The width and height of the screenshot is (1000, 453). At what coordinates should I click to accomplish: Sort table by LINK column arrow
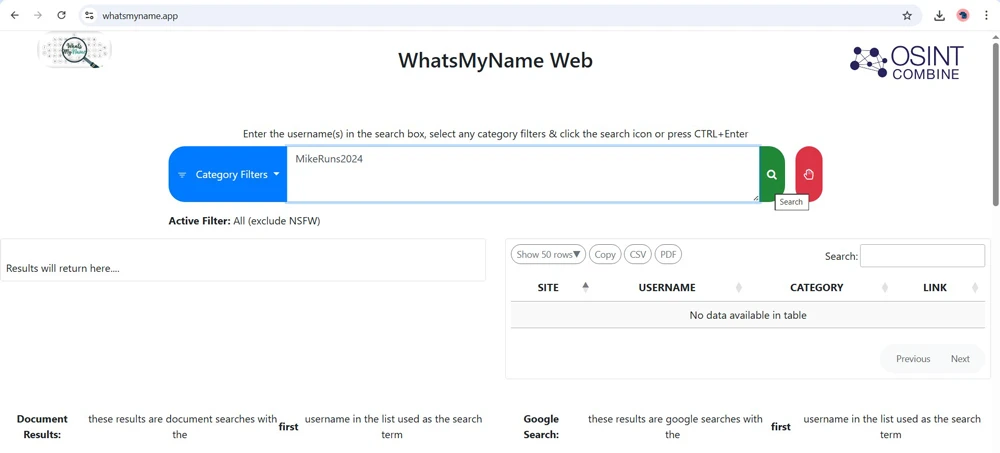(x=975, y=288)
